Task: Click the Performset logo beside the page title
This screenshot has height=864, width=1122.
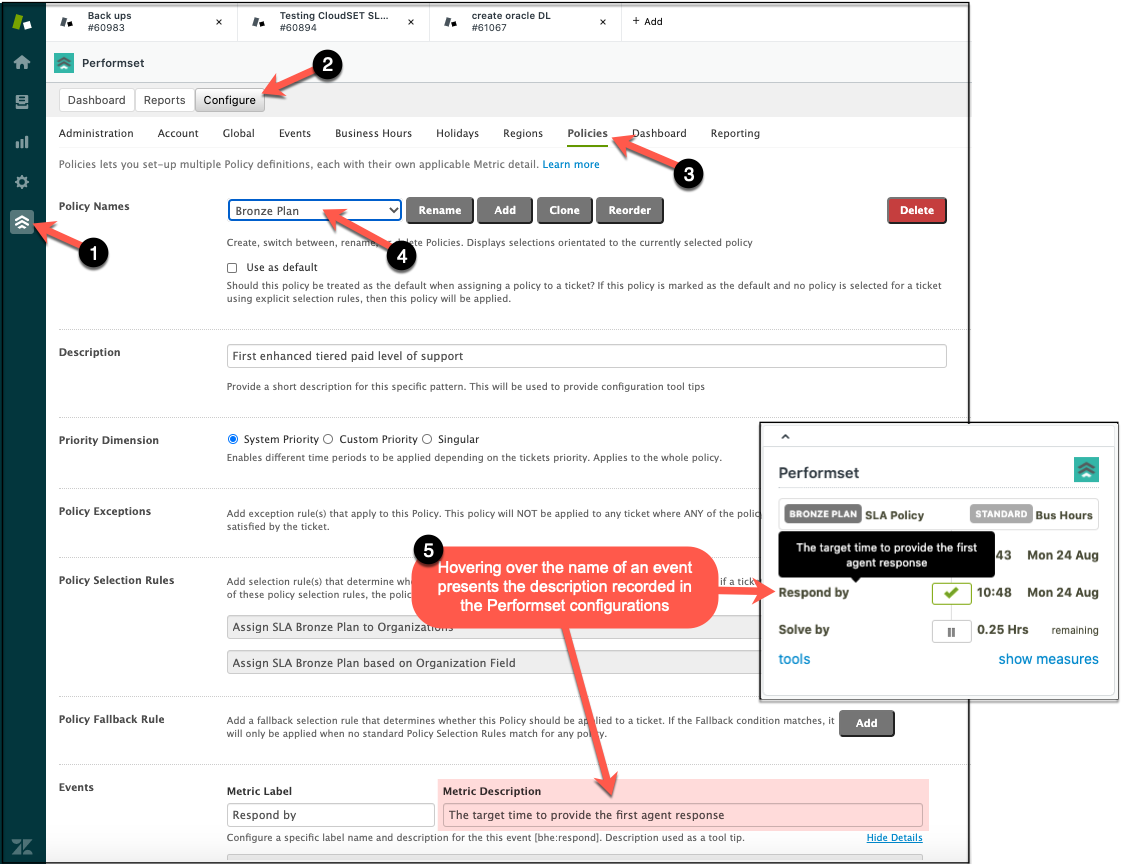Action: [x=64, y=63]
